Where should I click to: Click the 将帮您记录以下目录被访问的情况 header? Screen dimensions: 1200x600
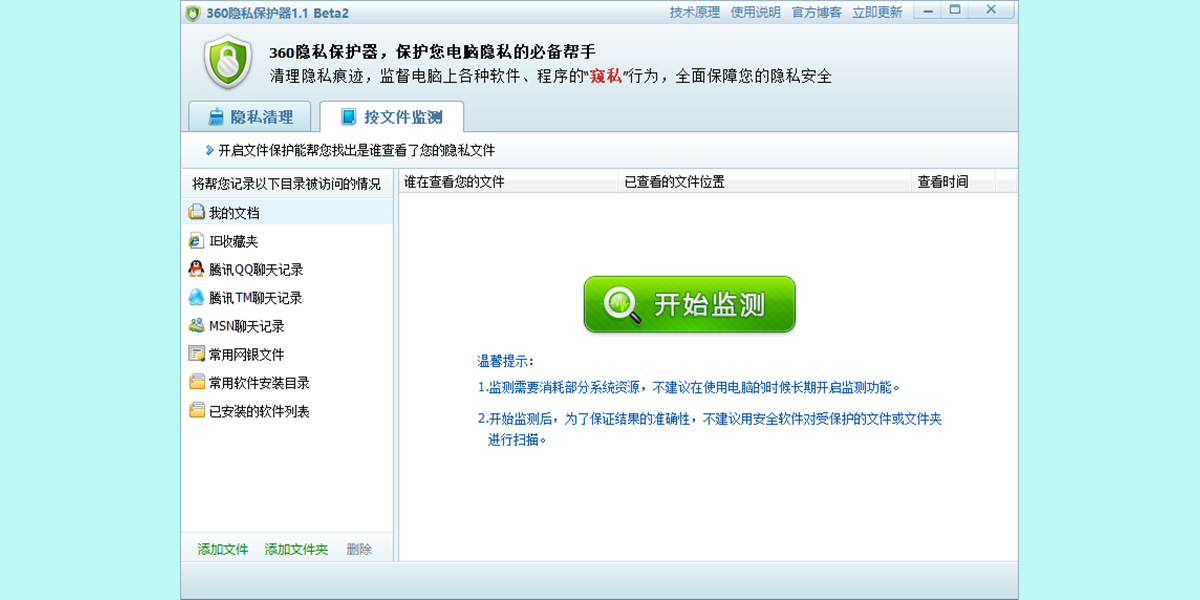coord(287,184)
